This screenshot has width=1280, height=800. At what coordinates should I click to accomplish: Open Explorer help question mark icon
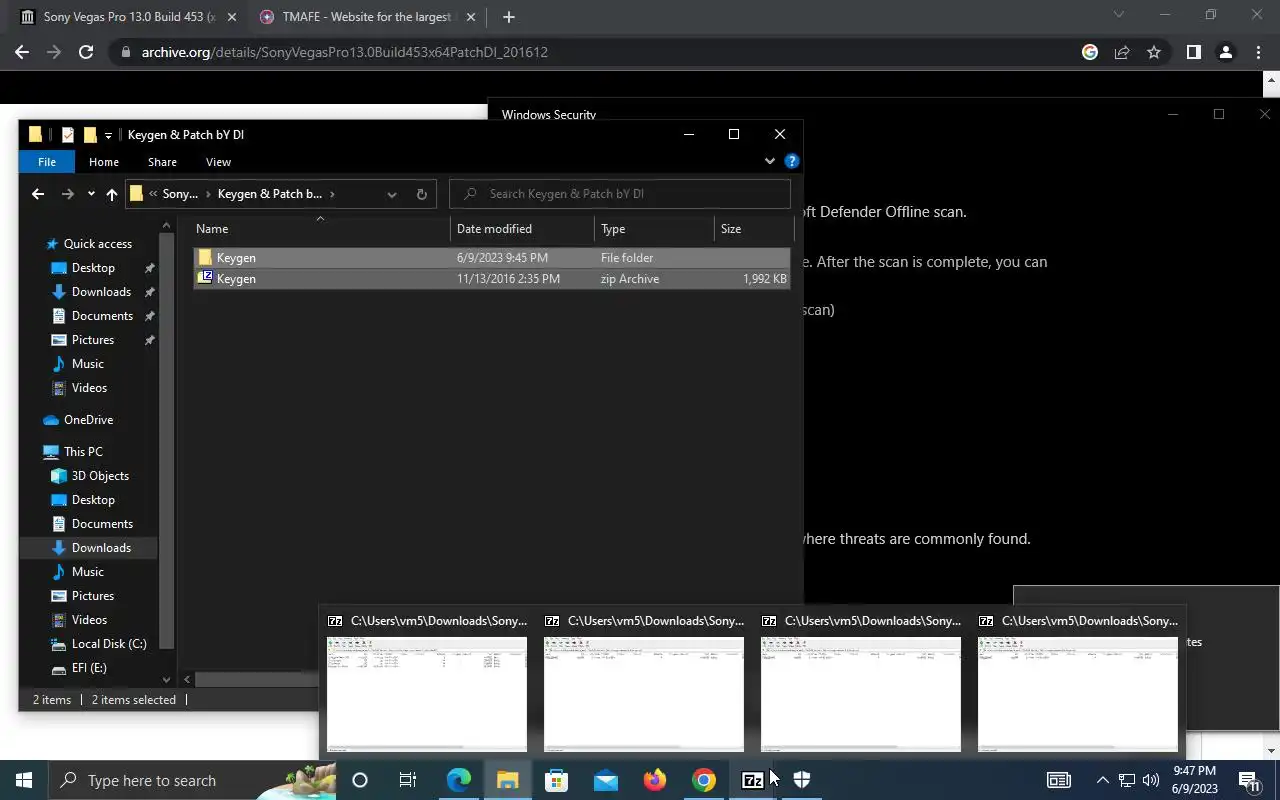click(792, 161)
